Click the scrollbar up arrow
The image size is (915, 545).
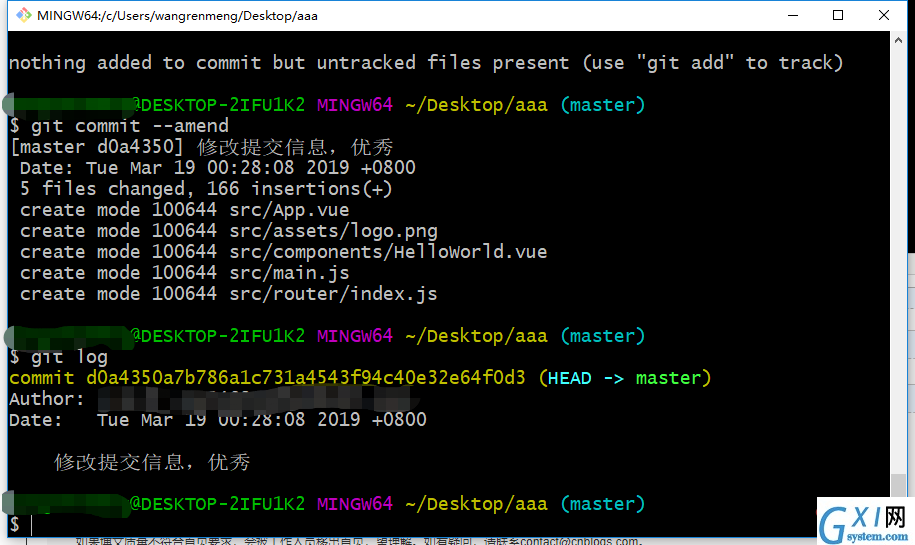(898, 40)
